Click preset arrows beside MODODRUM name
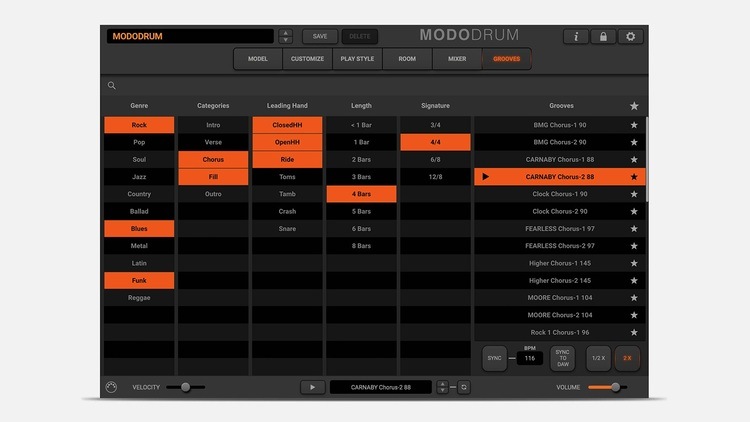This screenshot has width=750, height=422. pos(286,36)
